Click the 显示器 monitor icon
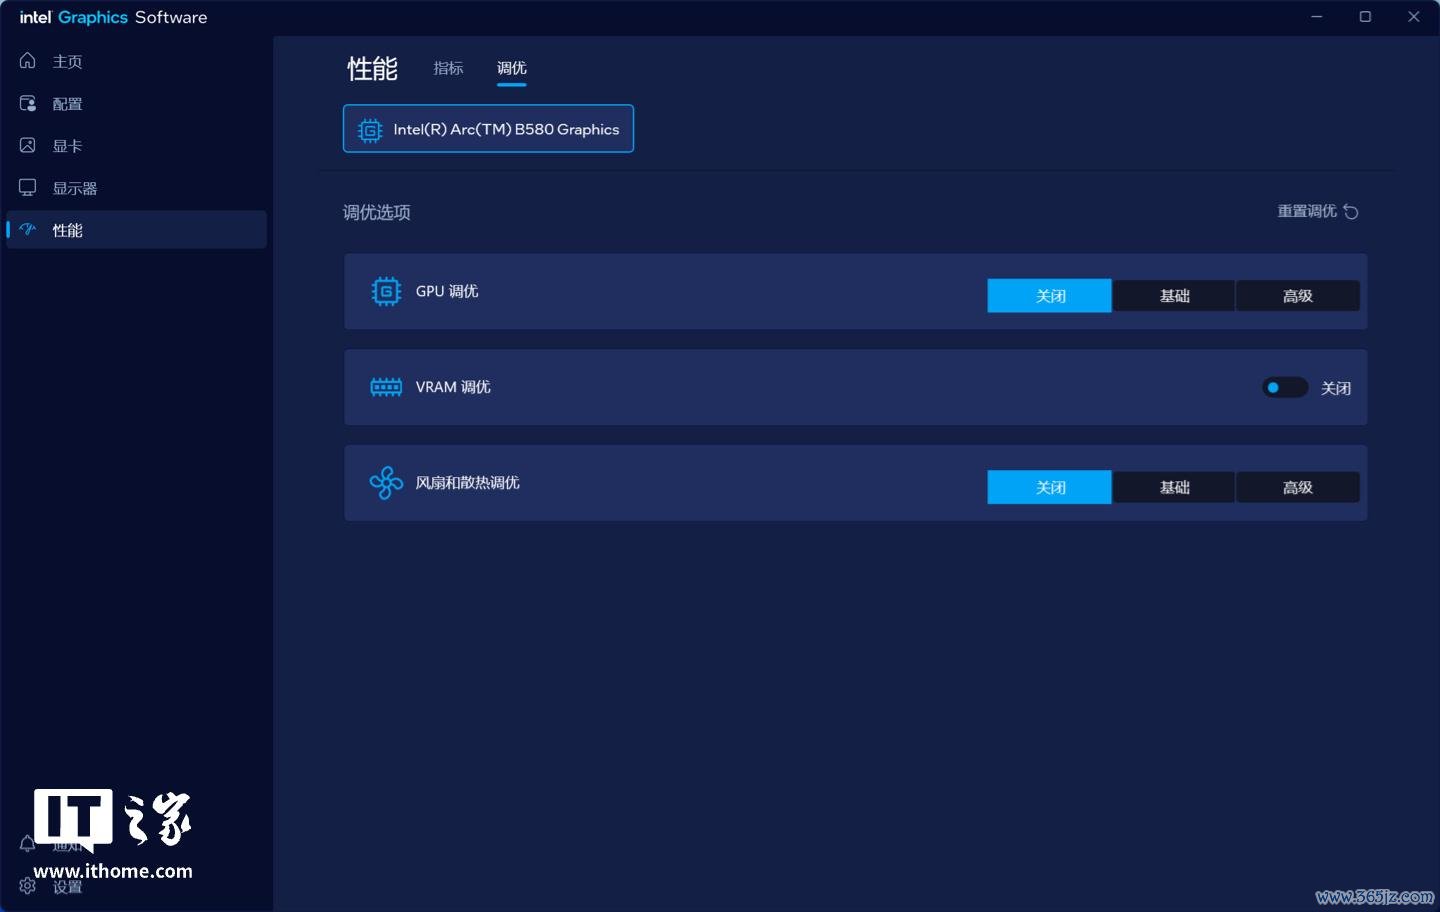 28,187
